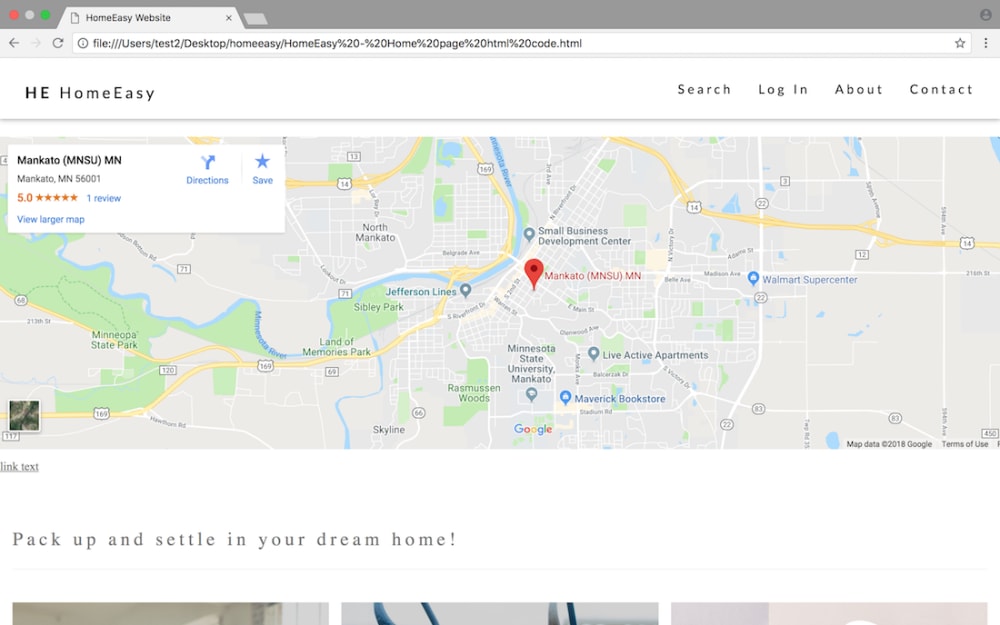Open the Contact nav item
Image resolution: width=1000 pixels, height=625 pixels.
pos(941,90)
